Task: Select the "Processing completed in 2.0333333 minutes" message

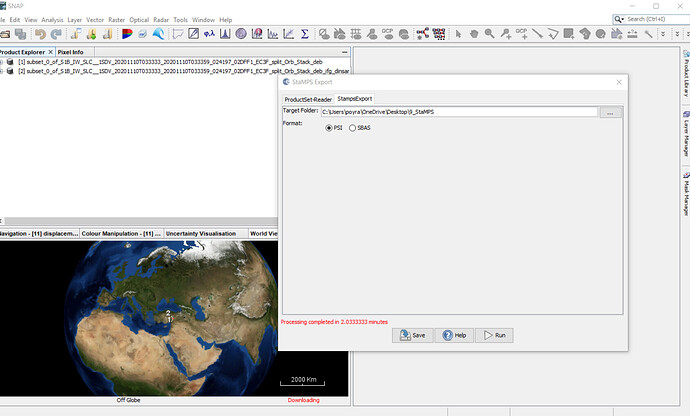Action: tap(334, 322)
